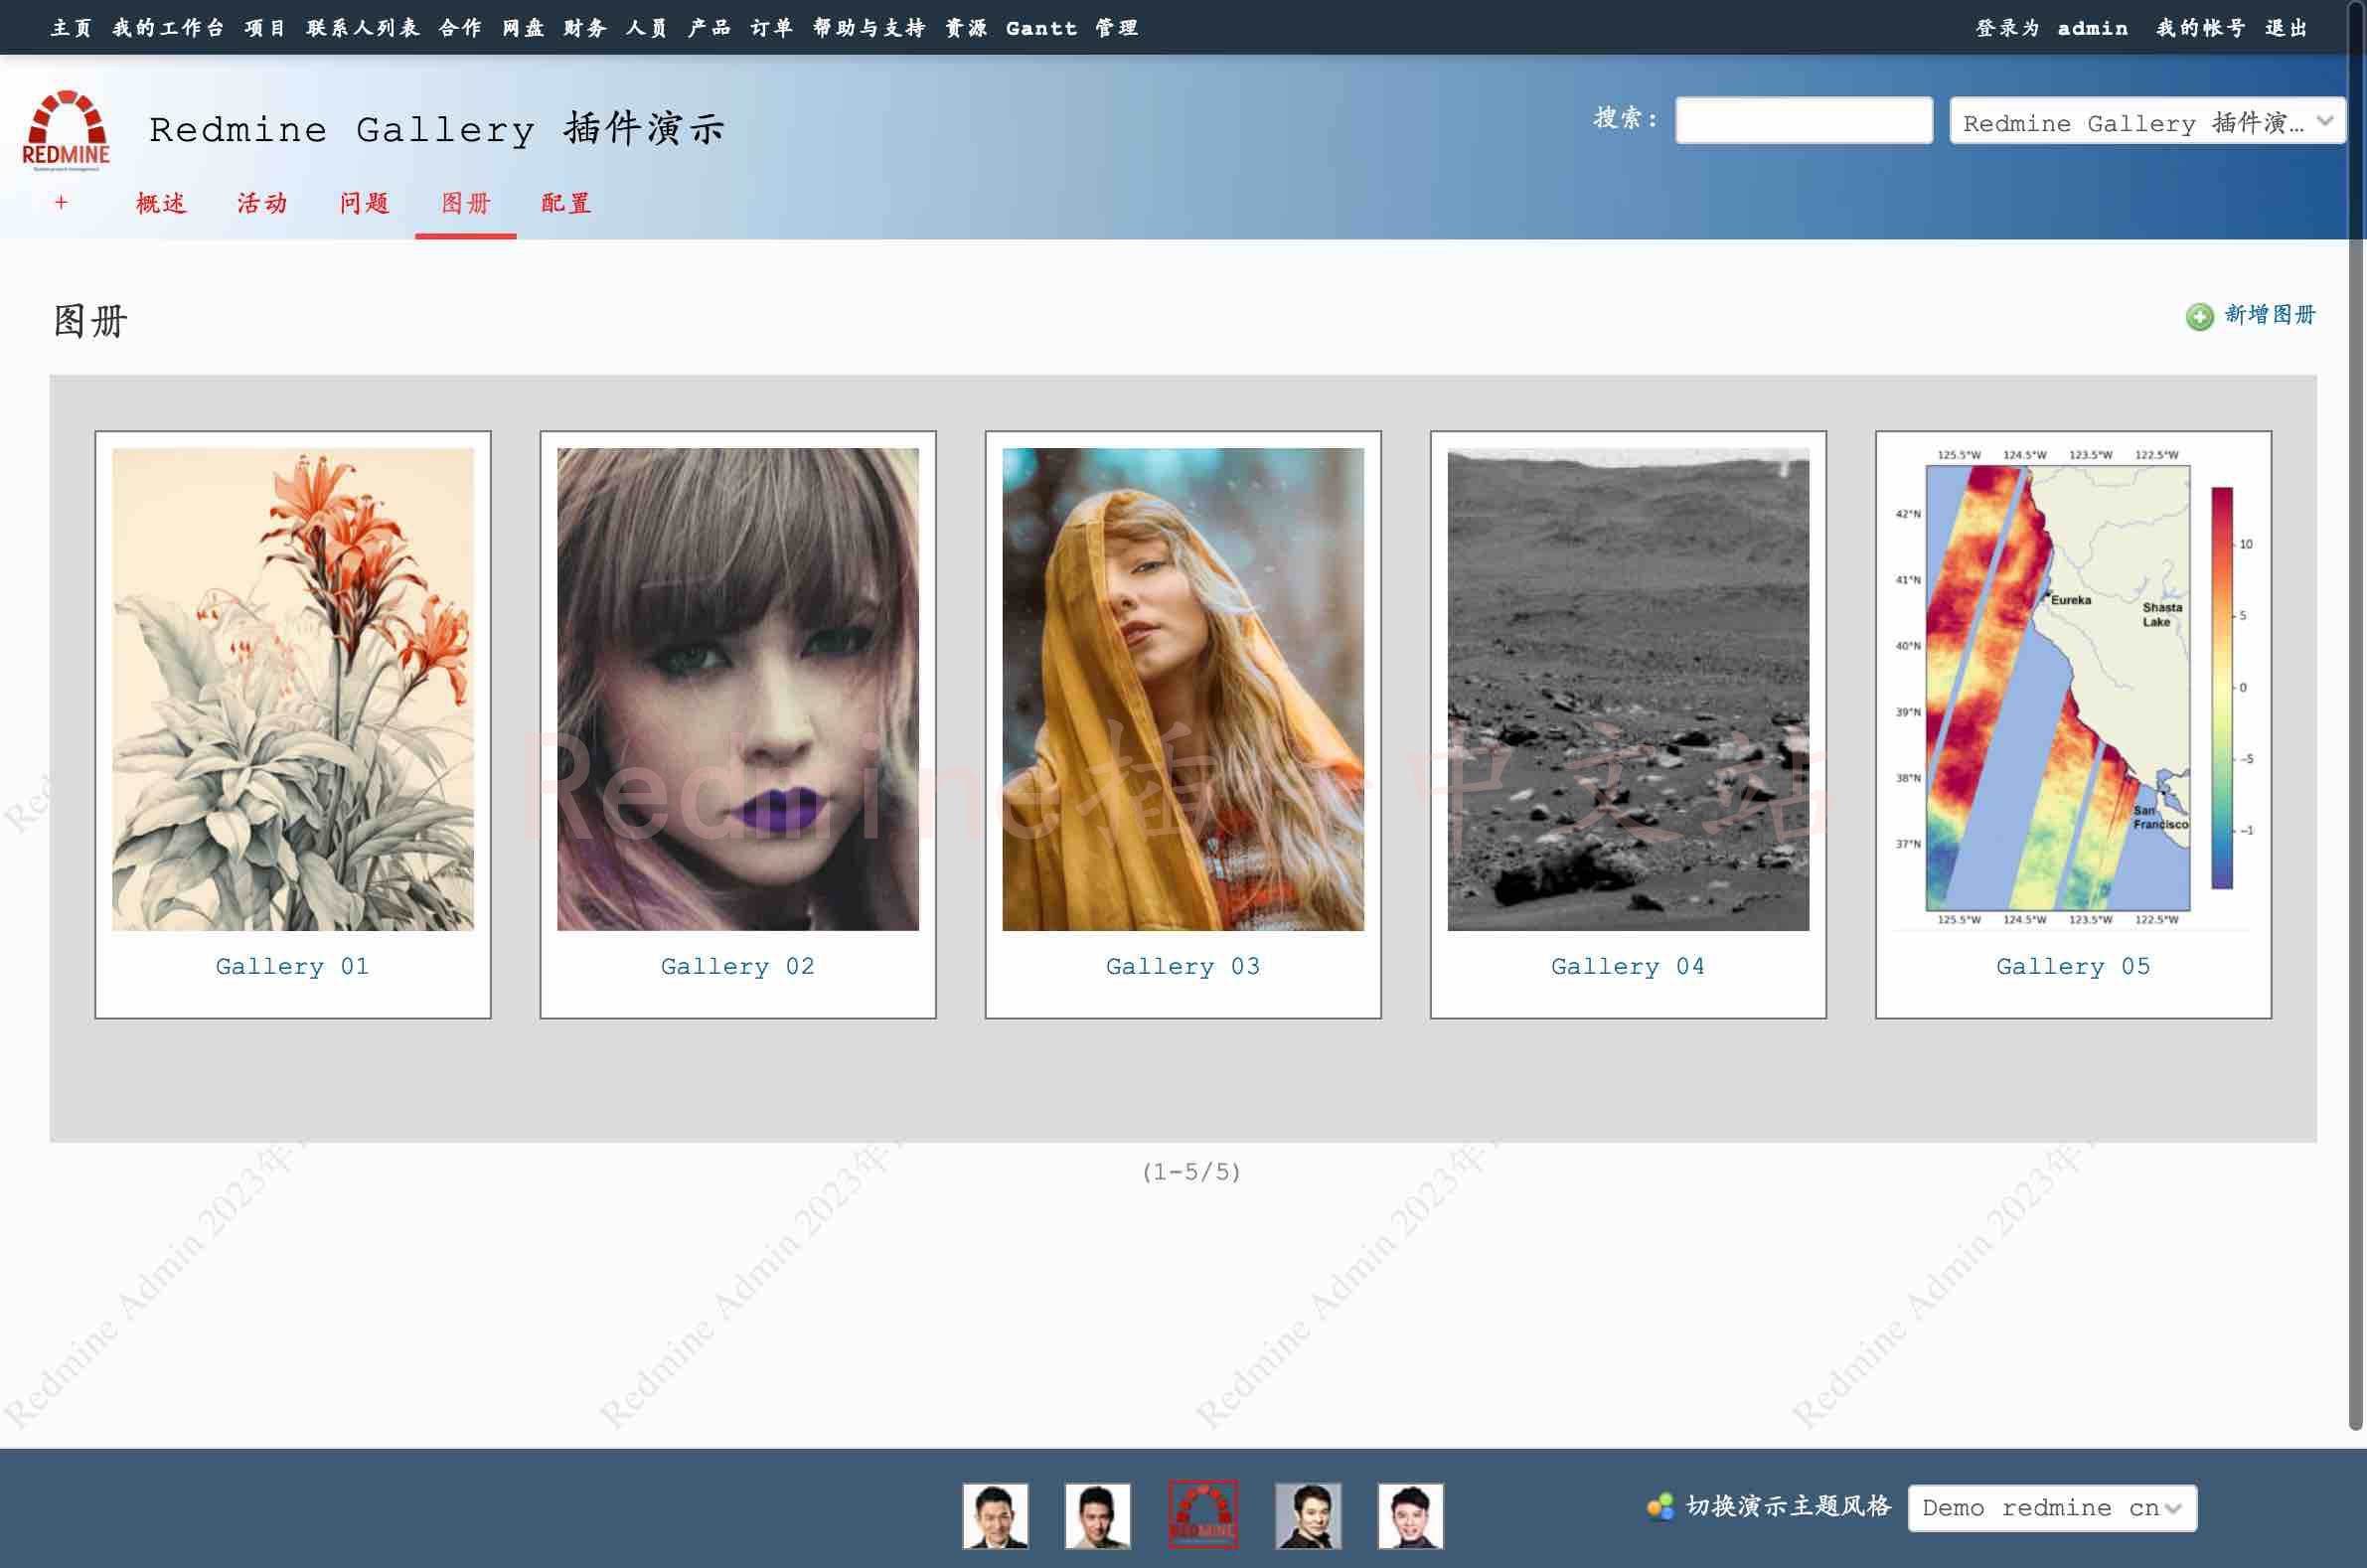
Task: Click the second portrait avatar in footer
Action: coord(1098,1515)
